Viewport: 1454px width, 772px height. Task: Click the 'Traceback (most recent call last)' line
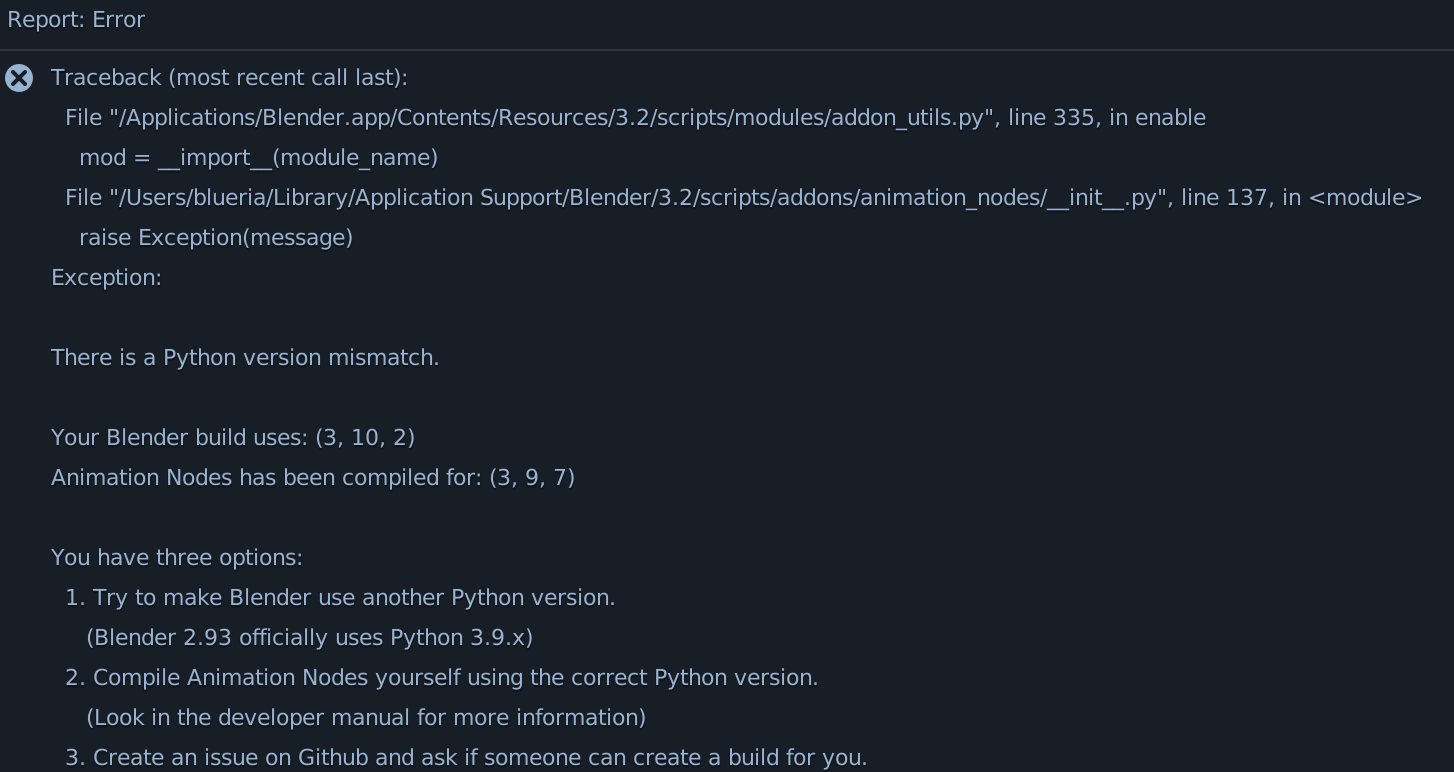pyautogui.click(x=229, y=78)
